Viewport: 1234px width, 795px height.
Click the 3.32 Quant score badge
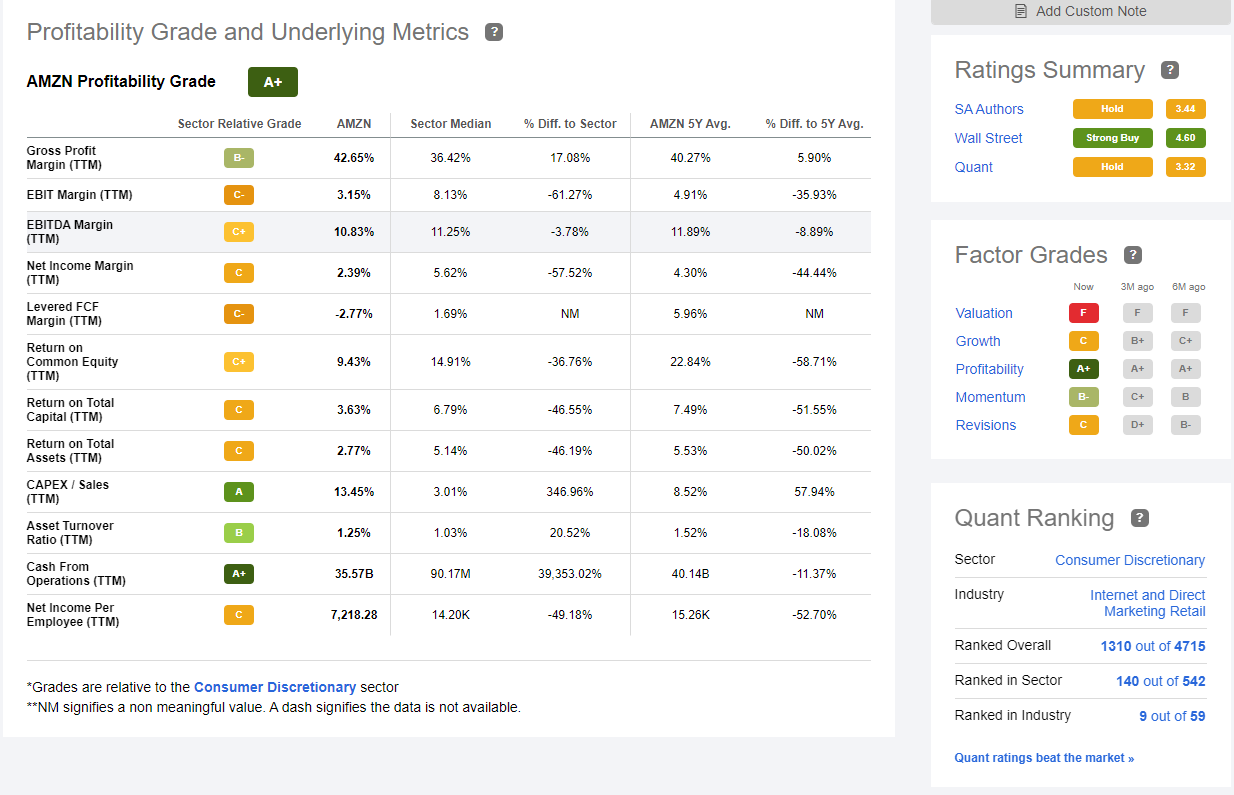(1185, 167)
